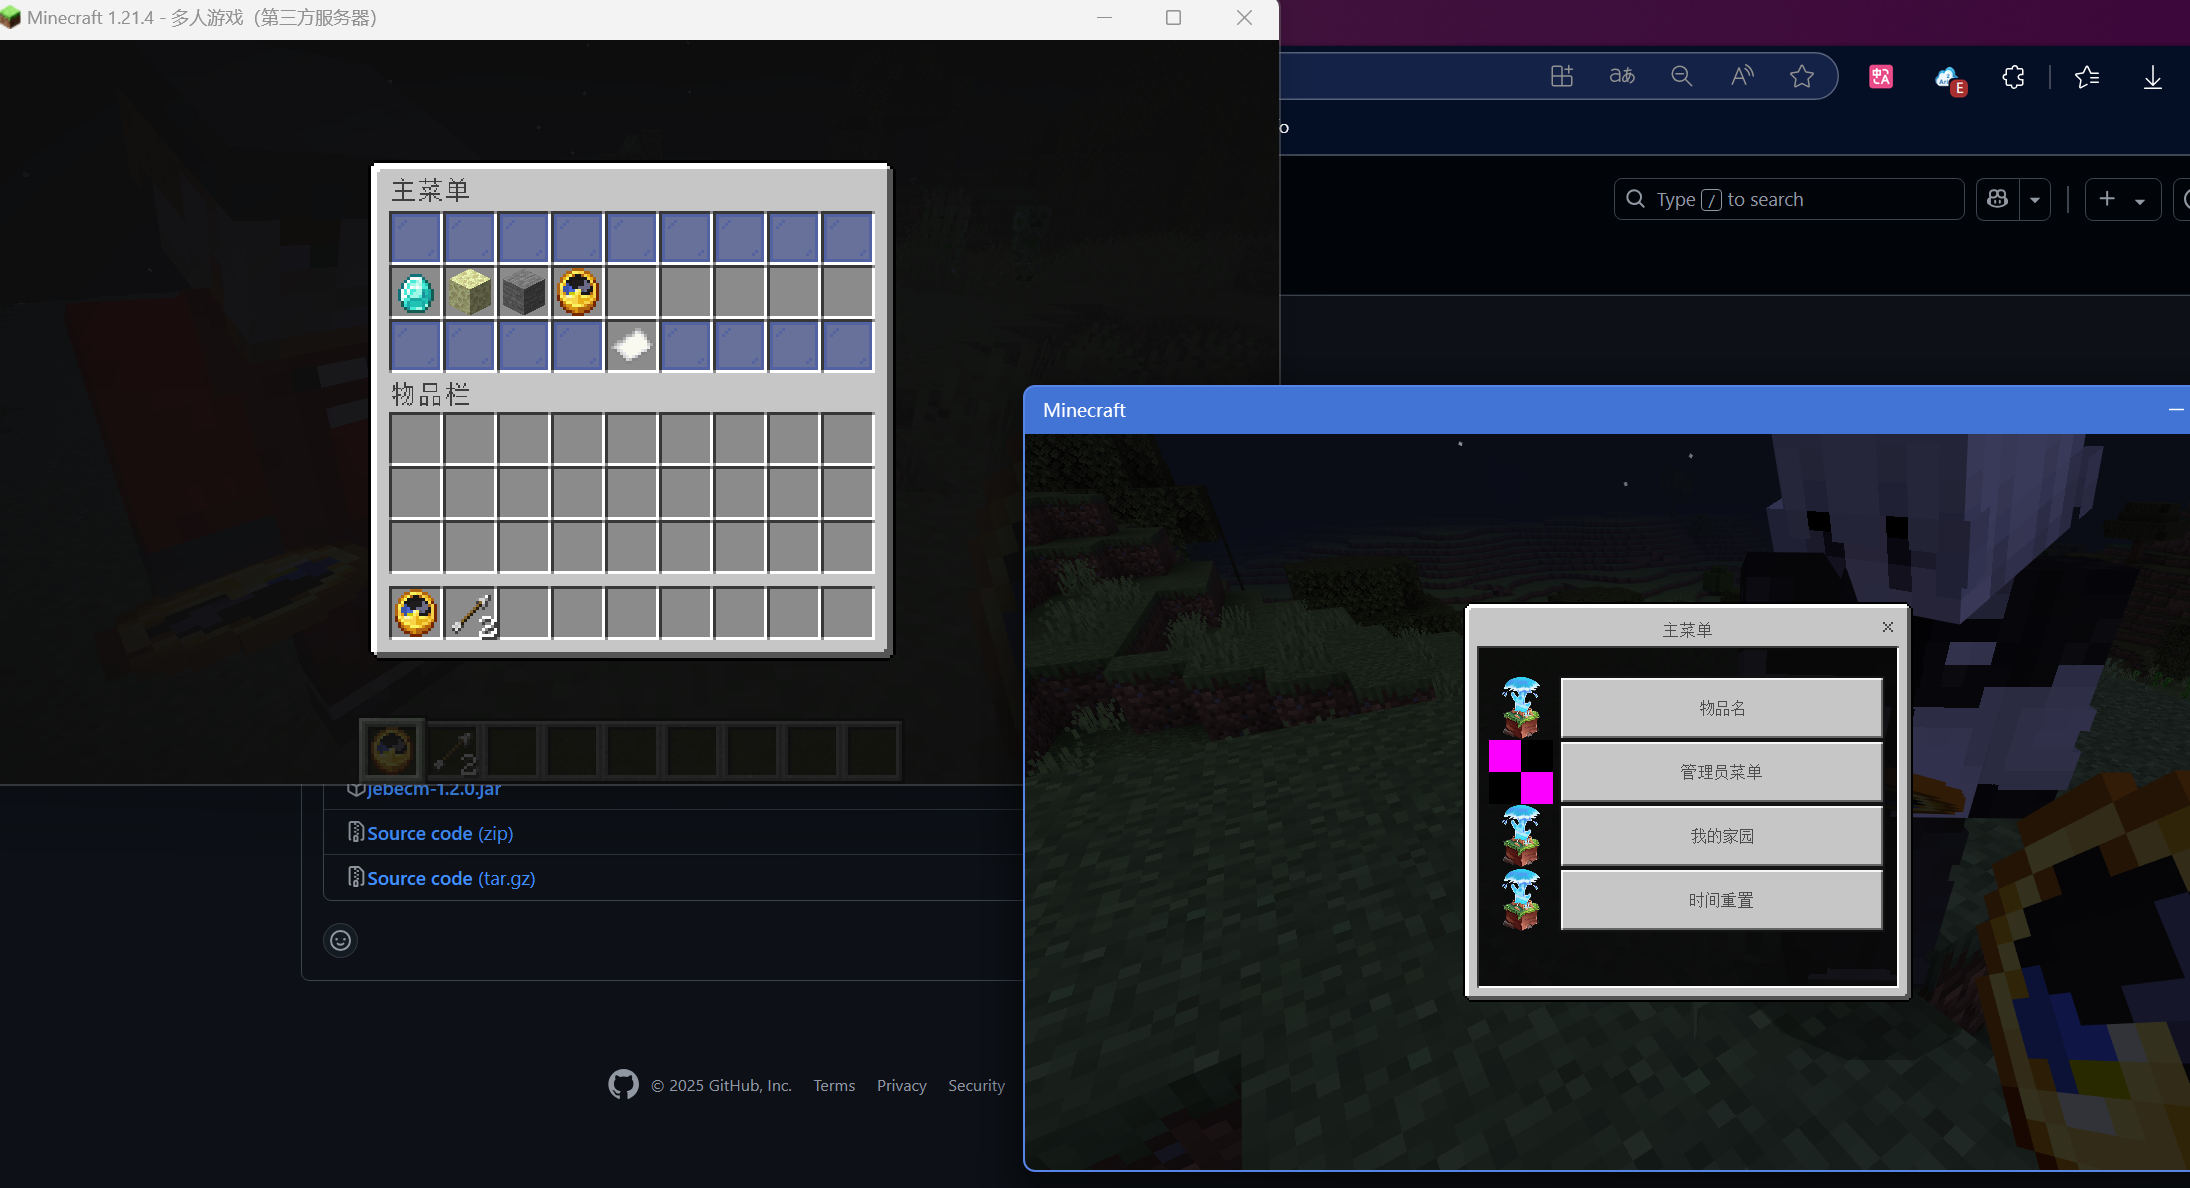This screenshot has width=2190, height=1188.
Task: Click first blue glass pane in chest top row
Action: point(416,239)
